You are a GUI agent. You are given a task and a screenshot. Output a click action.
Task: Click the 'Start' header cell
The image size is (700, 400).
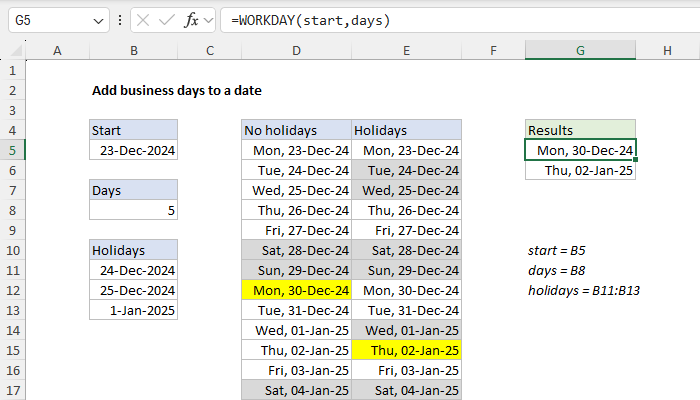pos(133,130)
